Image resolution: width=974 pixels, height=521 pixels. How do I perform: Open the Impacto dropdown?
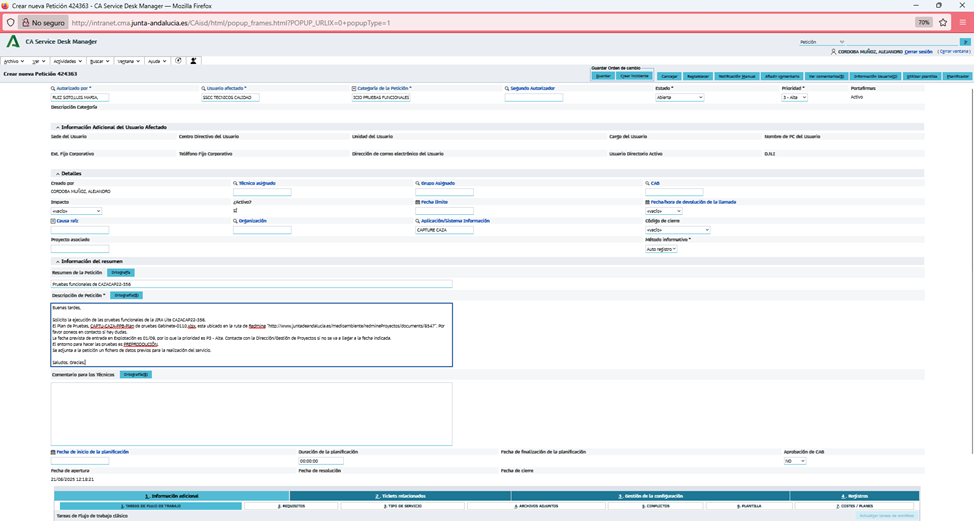click(76, 211)
